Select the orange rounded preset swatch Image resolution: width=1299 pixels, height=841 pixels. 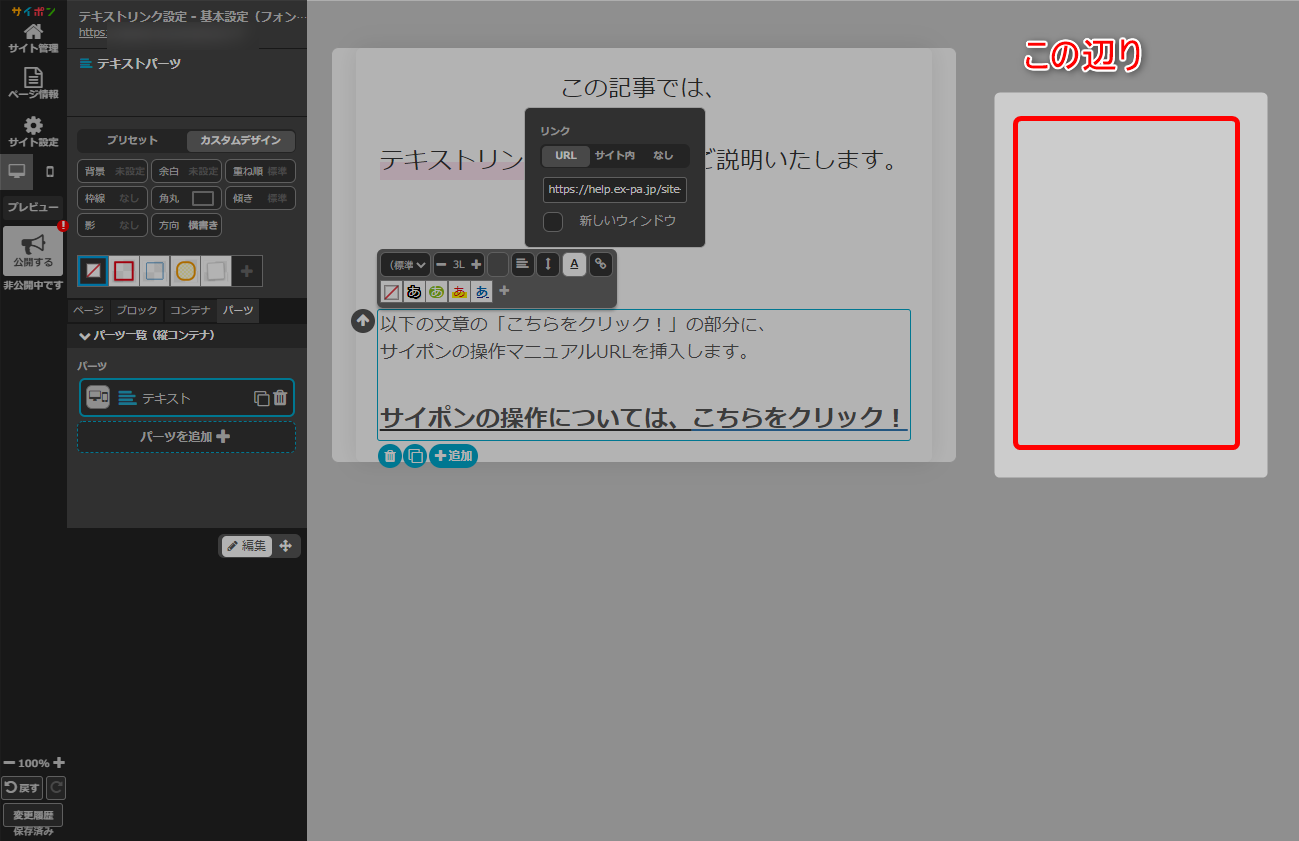[185, 270]
